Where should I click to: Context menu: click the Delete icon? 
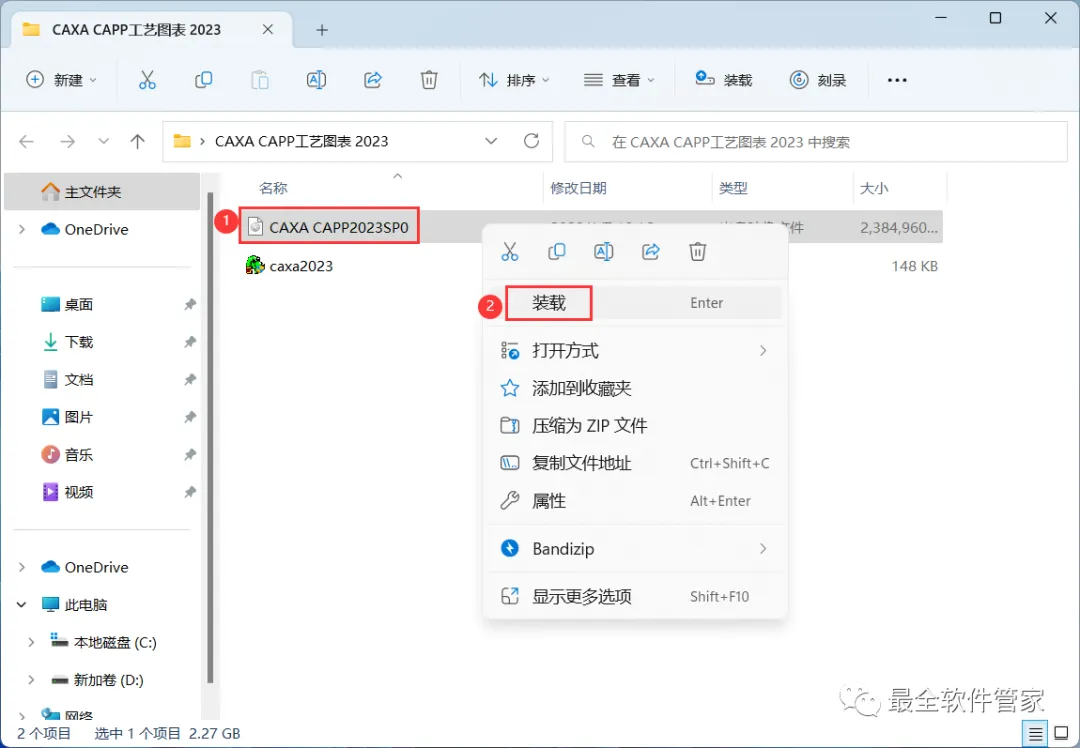click(698, 251)
